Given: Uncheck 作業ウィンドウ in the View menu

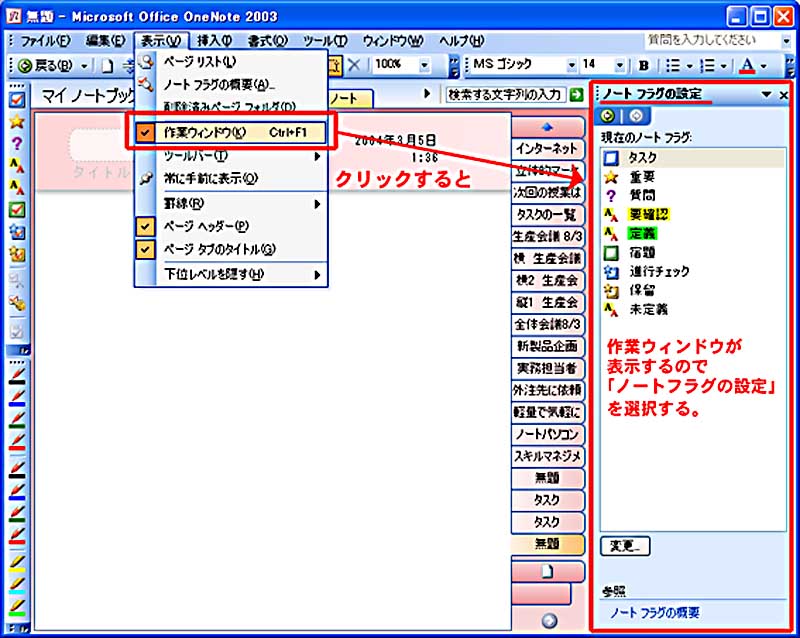Looking at the screenshot, I should [x=230, y=132].
